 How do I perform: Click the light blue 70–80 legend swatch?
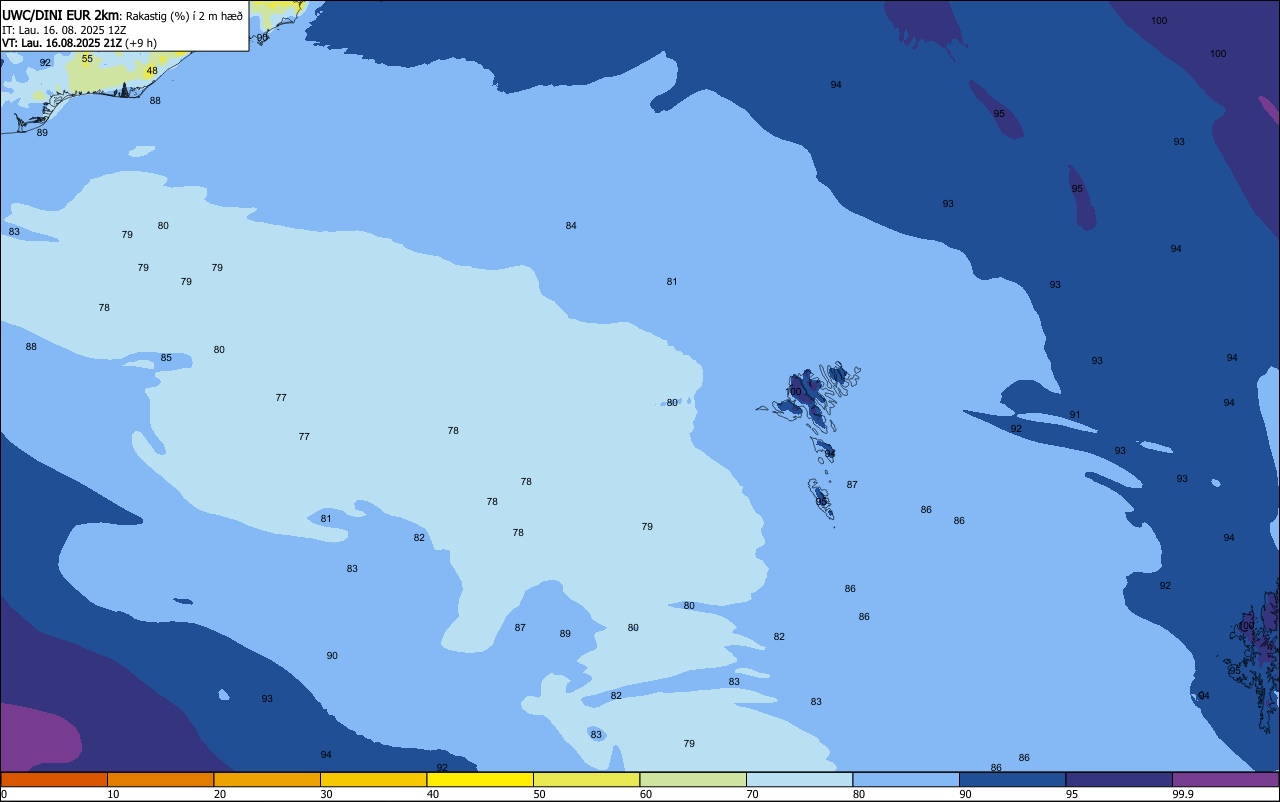tap(799, 779)
